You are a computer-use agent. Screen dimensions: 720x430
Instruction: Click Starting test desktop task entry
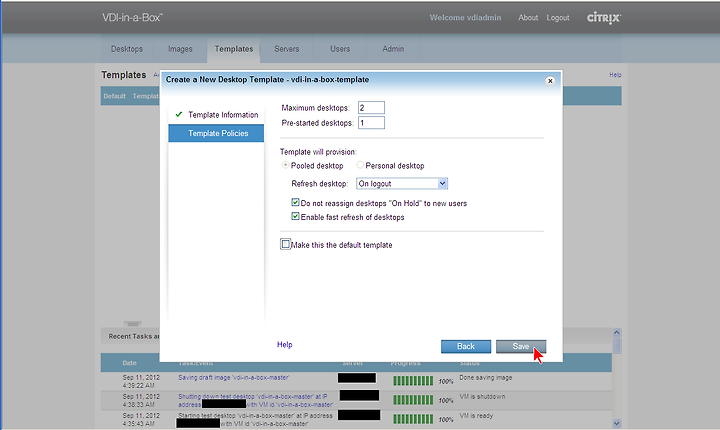coord(255,419)
